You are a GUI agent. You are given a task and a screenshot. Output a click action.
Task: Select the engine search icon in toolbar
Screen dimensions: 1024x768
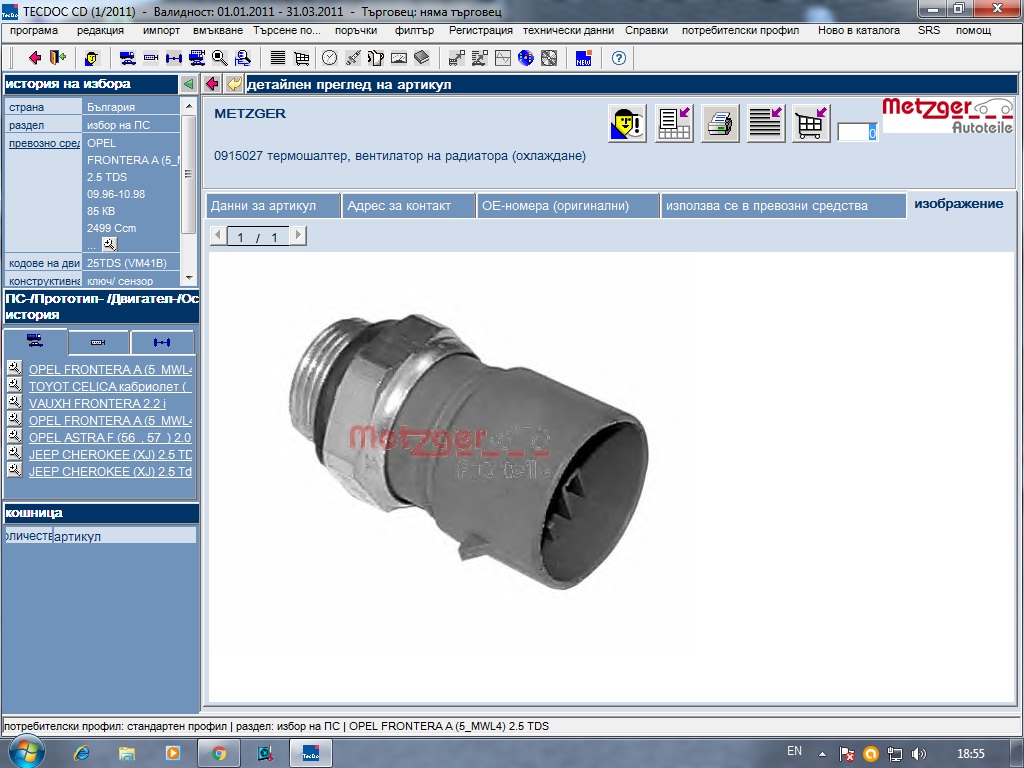click(x=151, y=58)
